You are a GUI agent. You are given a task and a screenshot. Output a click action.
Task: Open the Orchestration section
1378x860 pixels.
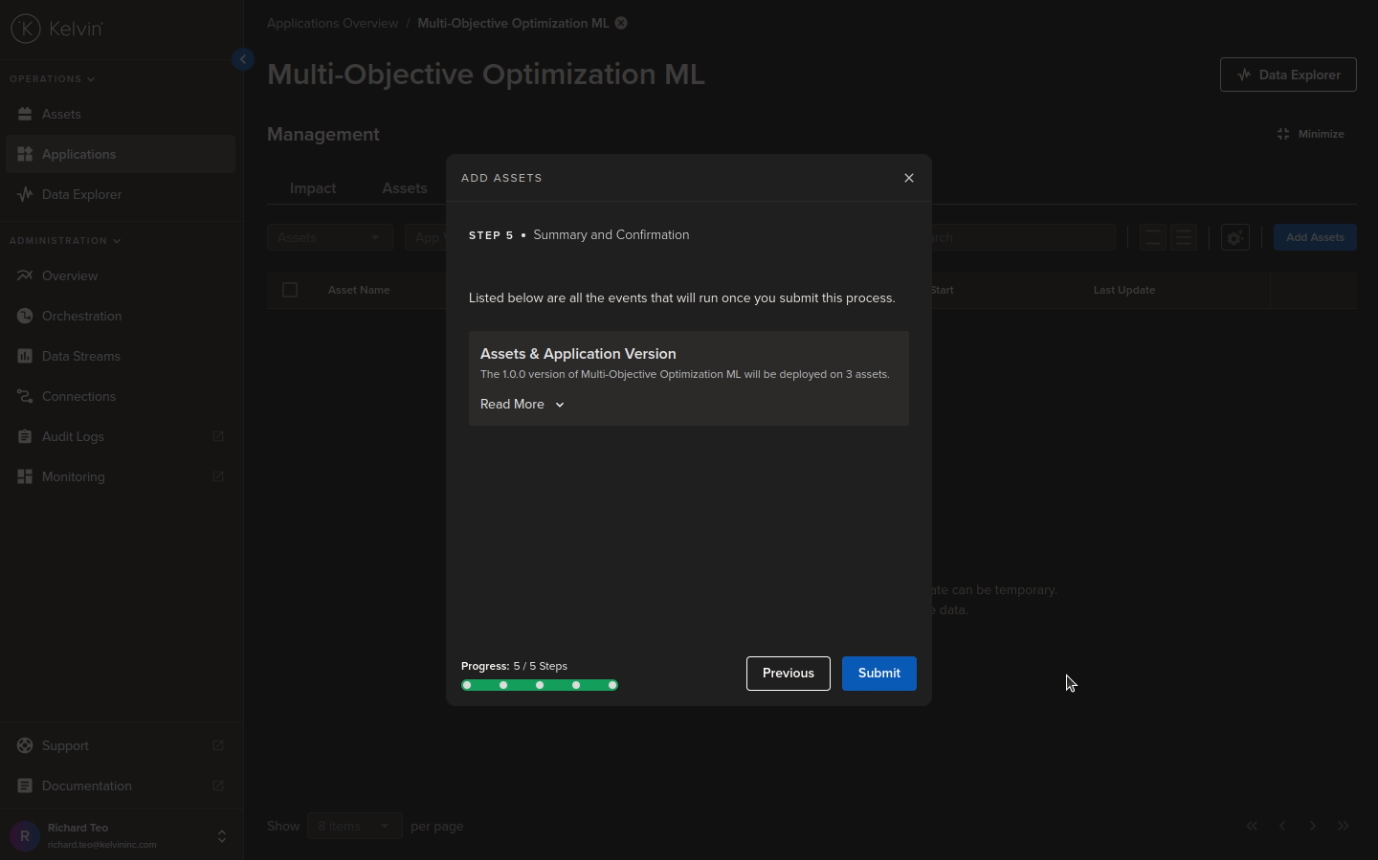pyautogui.click(x=82, y=315)
